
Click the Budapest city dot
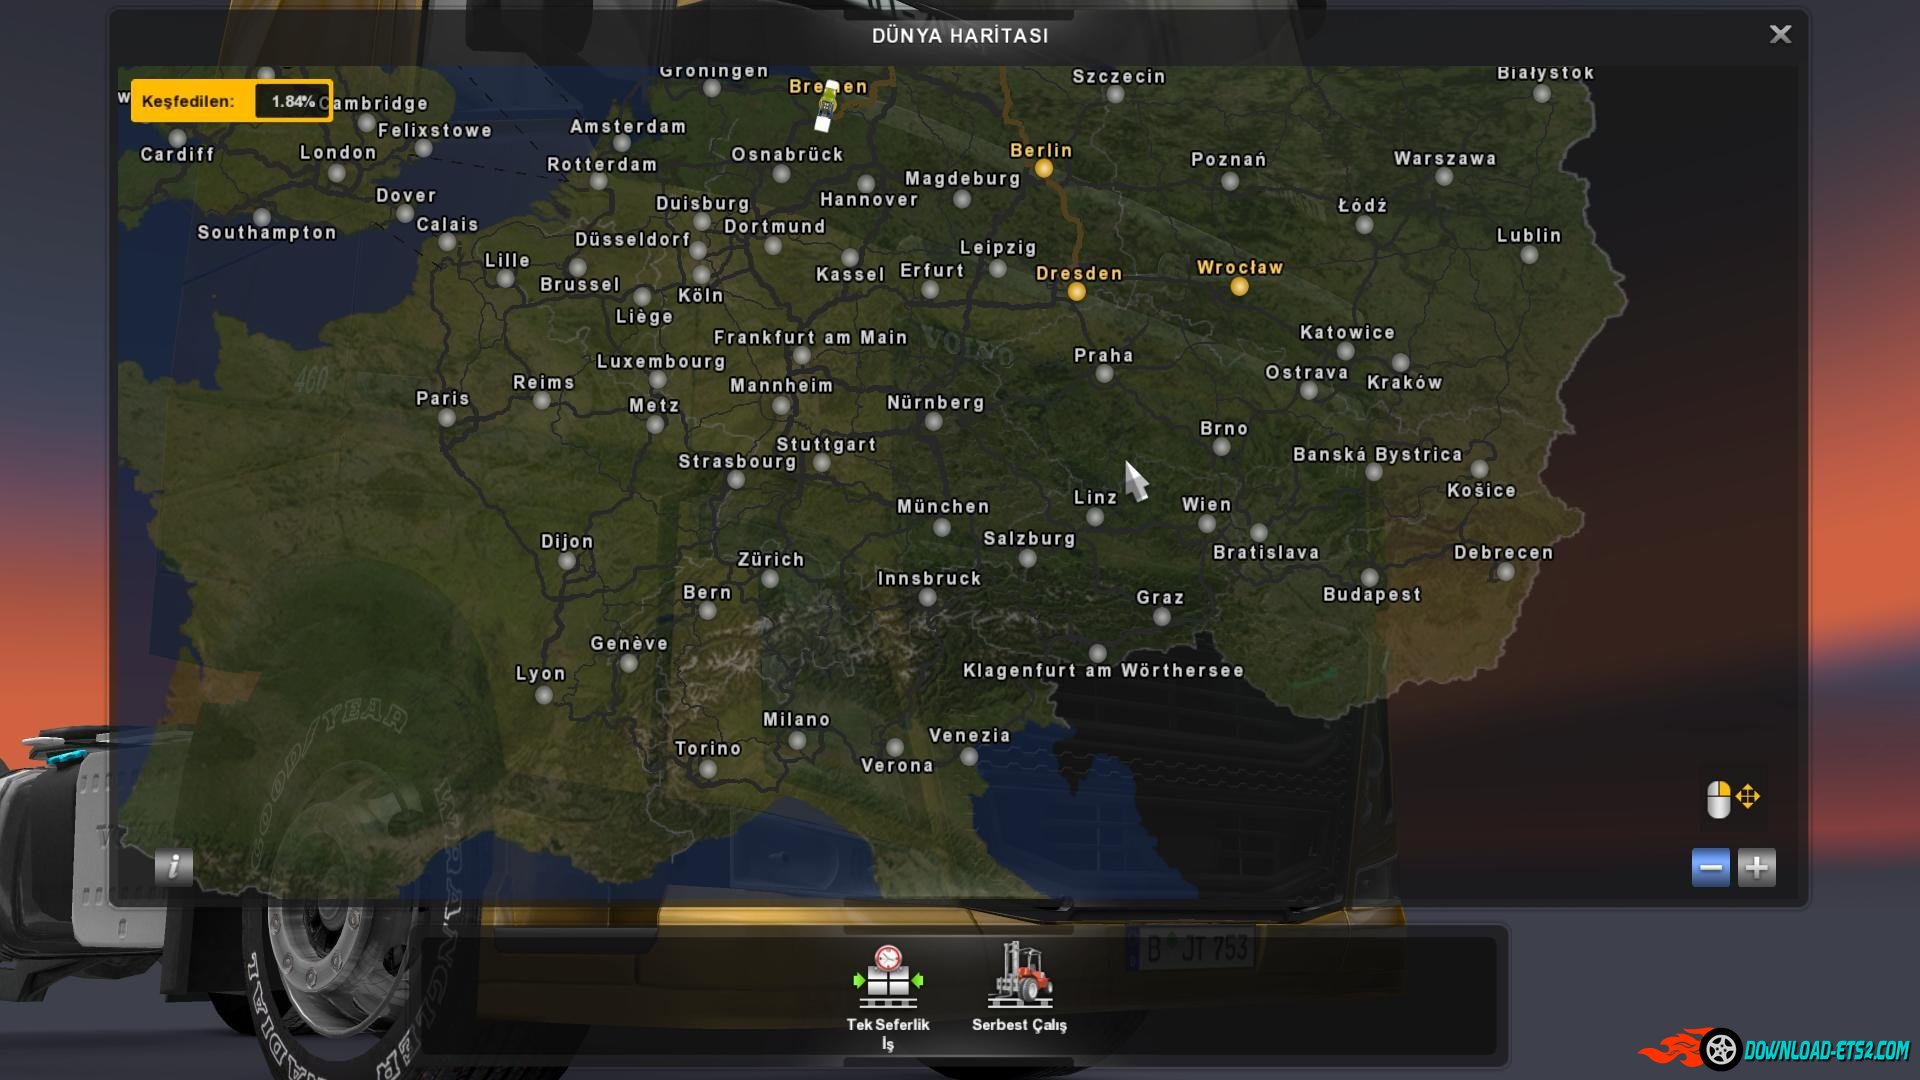1370,577
